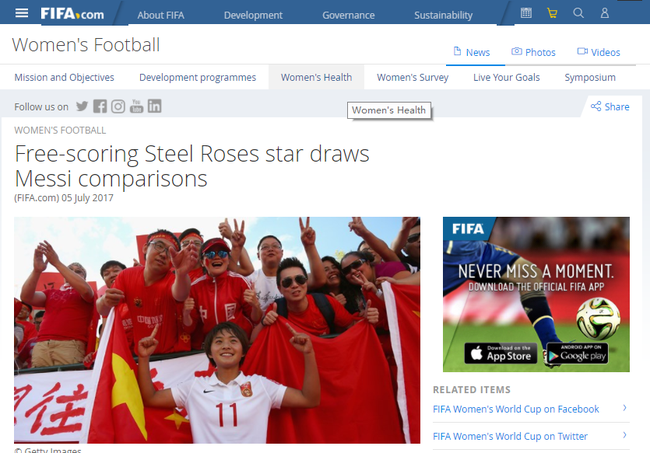Visit the Instagram follow icon

118,107
